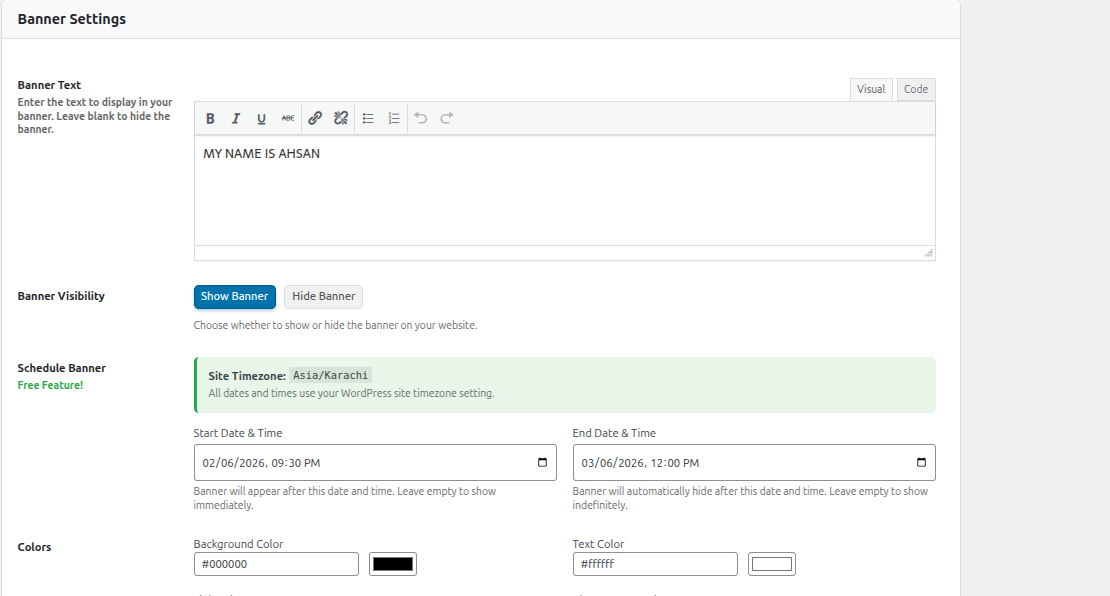The image size is (1110, 596).
Task: Click inside the Text Color hex field
Action: coord(655,563)
